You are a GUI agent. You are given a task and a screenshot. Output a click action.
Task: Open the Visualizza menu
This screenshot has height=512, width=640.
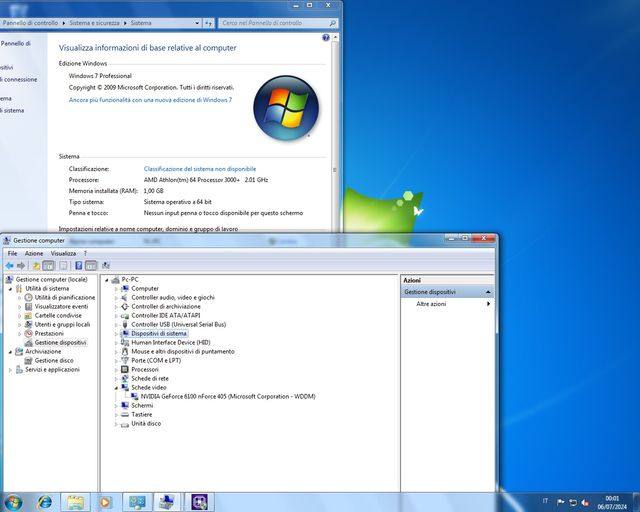pos(63,253)
